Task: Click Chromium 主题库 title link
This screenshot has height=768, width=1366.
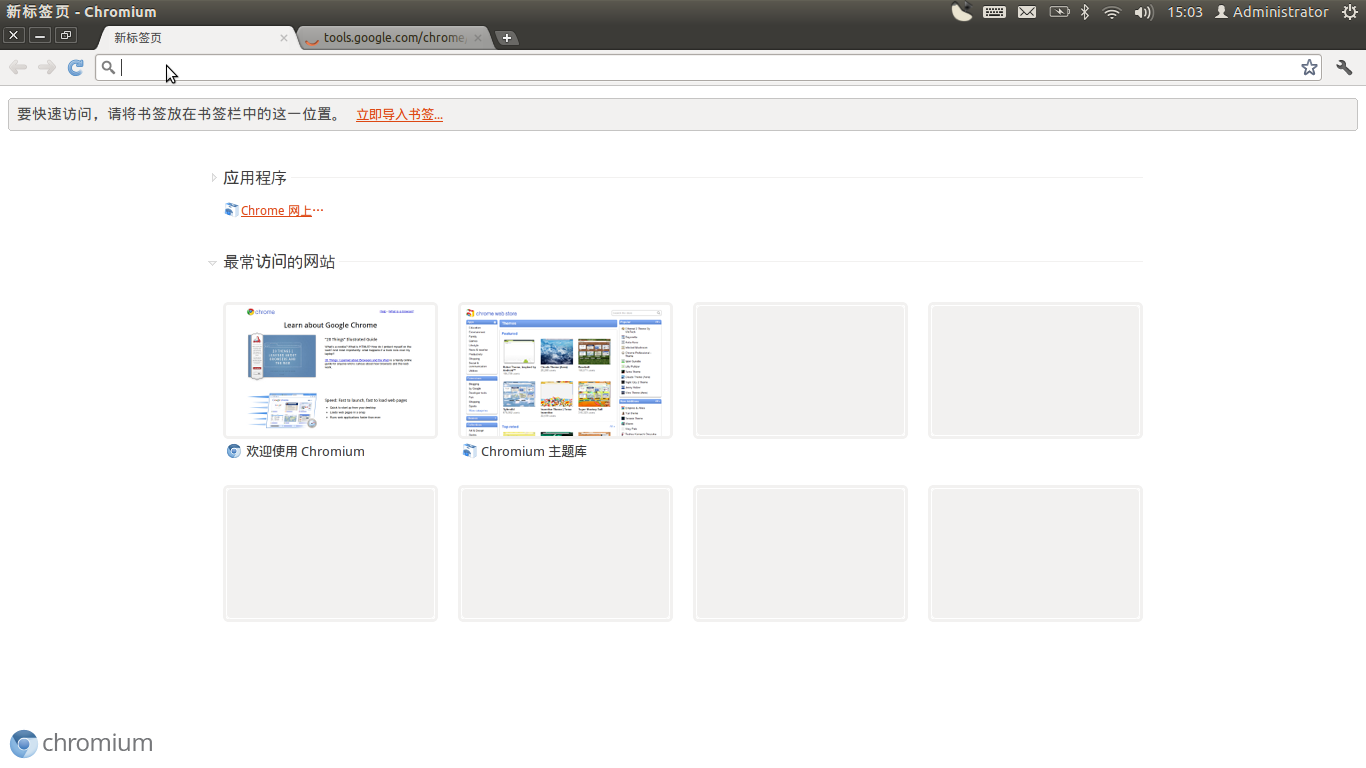Action: tap(534, 451)
